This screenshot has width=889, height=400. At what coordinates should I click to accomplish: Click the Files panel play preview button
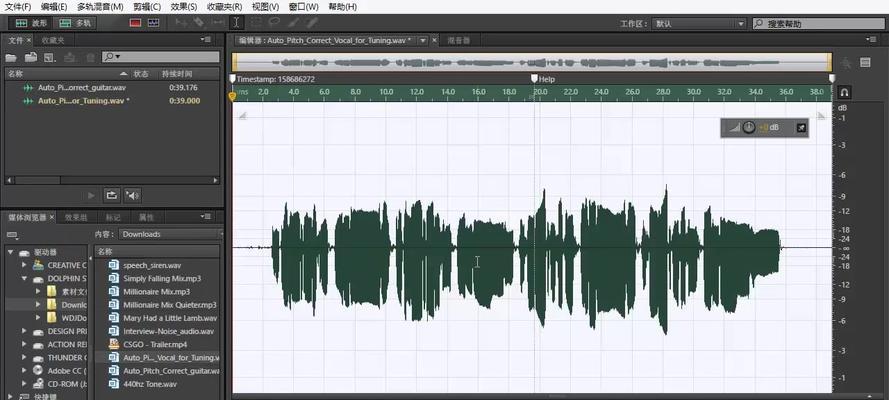(x=91, y=195)
